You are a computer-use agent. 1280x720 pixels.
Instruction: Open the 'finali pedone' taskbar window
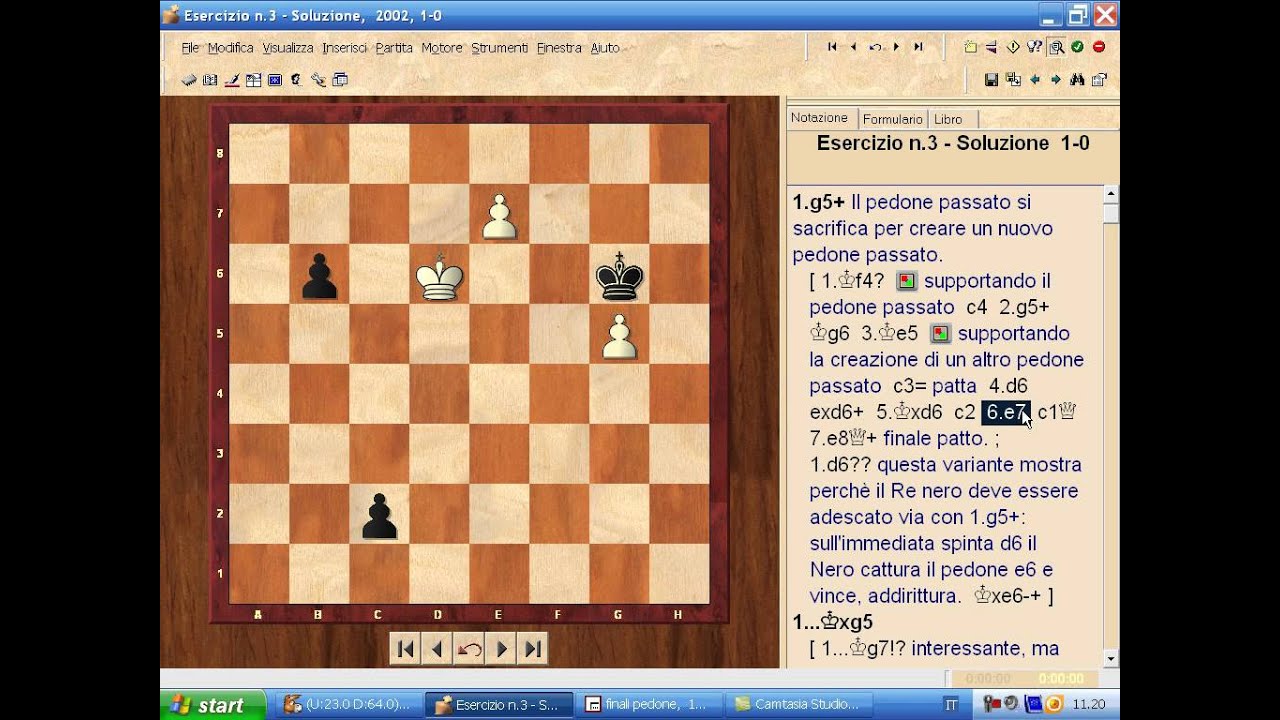648,705
